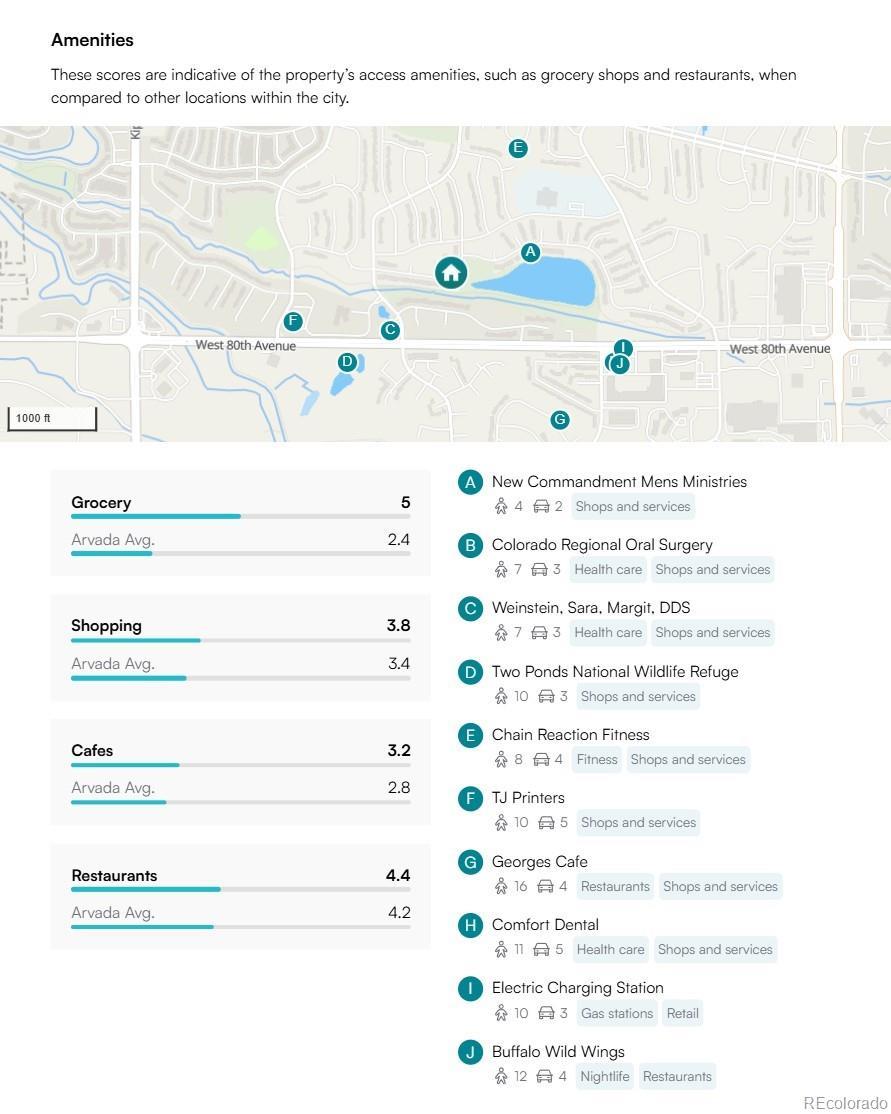The height and width of the screenshot is (1114, 891).
Task: Select the Buffalo Wild Wings entry
Action: tap(557, 1052)
